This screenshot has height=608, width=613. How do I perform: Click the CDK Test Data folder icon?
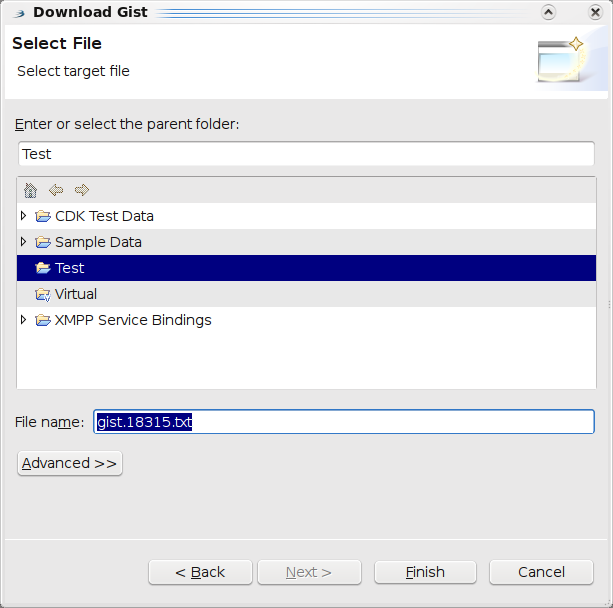click(43, 216)
